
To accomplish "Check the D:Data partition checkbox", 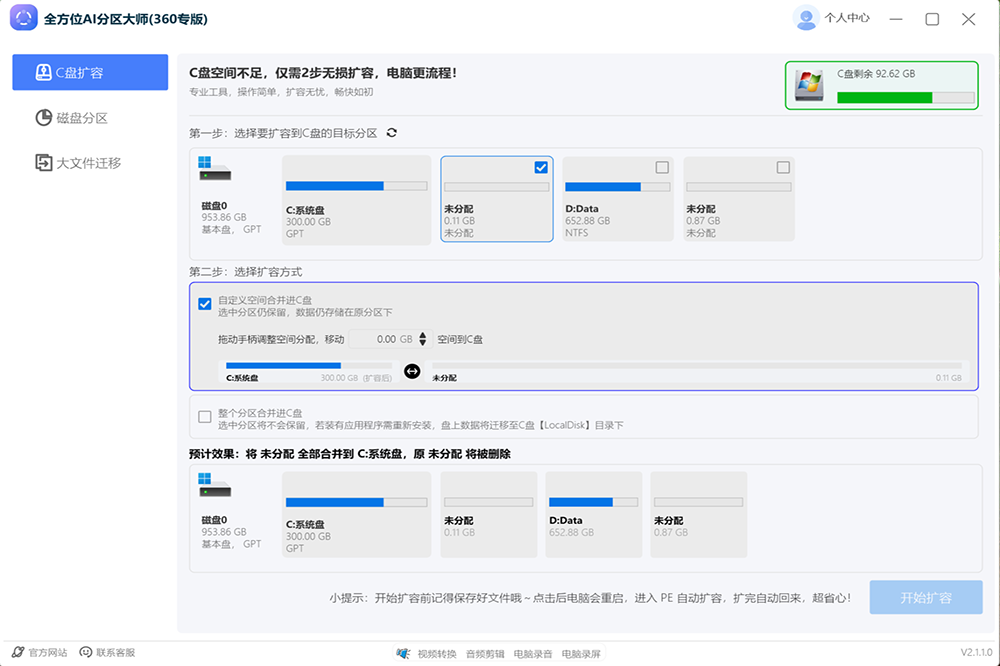I will tap(661, 168).
